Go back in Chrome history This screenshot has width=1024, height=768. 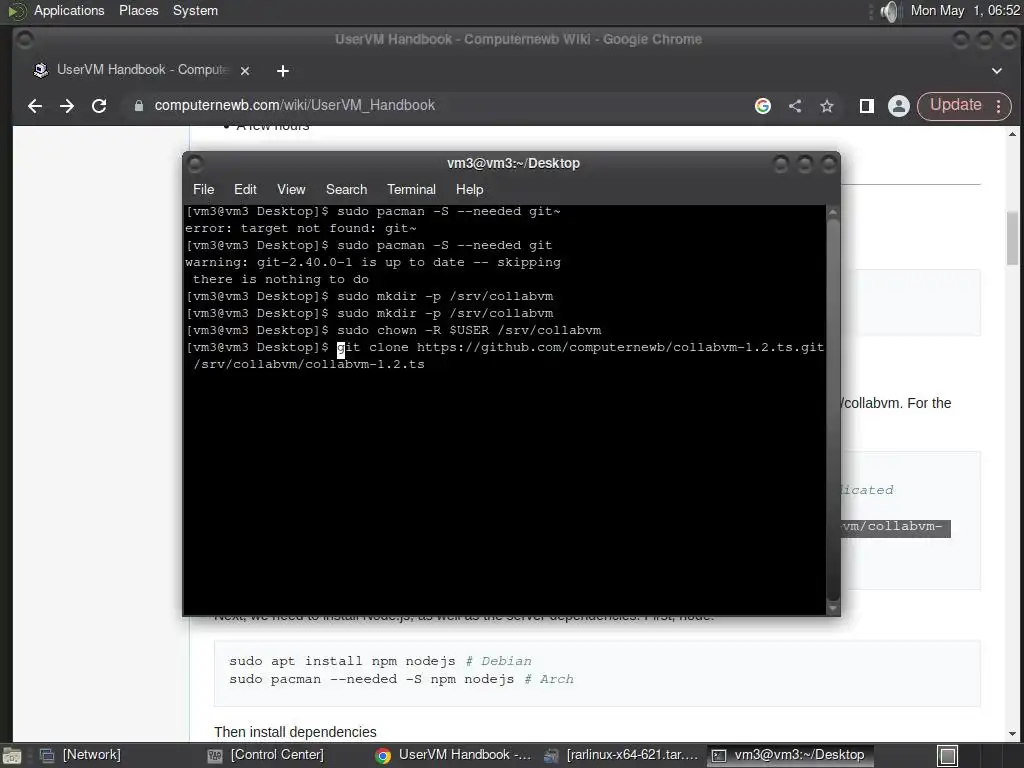[x=35, y=106]
